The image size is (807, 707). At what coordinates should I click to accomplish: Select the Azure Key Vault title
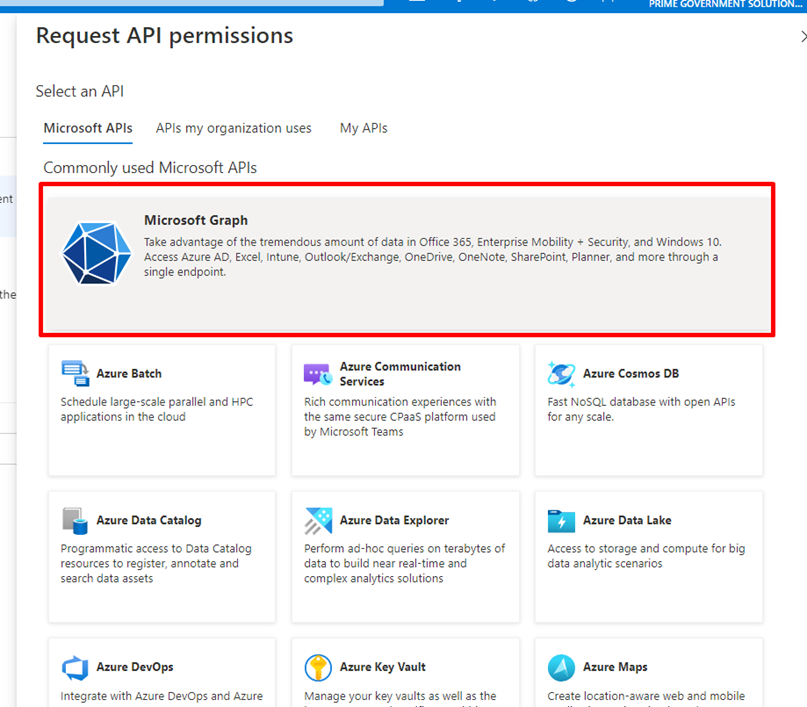[x=382, y=667]
